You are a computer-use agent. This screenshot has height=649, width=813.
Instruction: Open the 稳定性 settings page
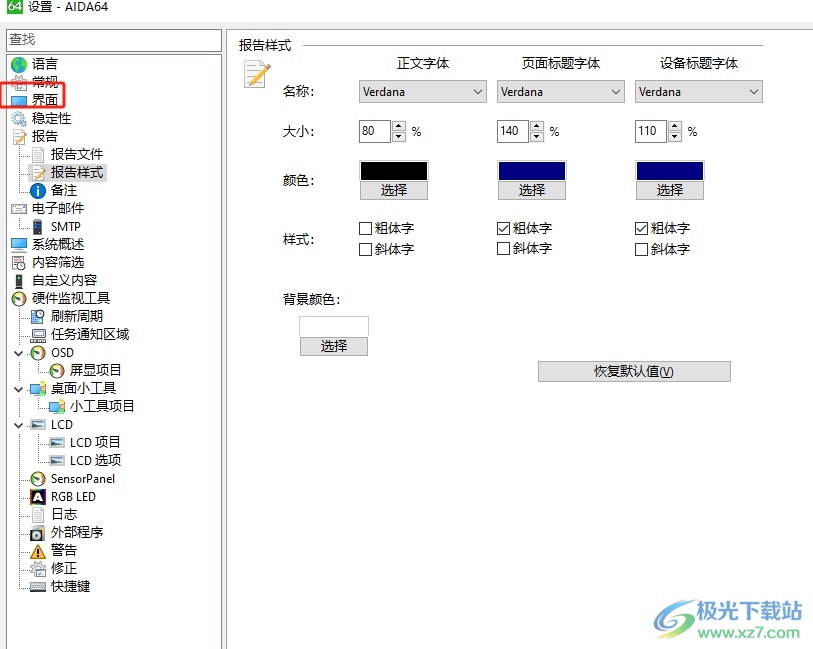(51, 119)
